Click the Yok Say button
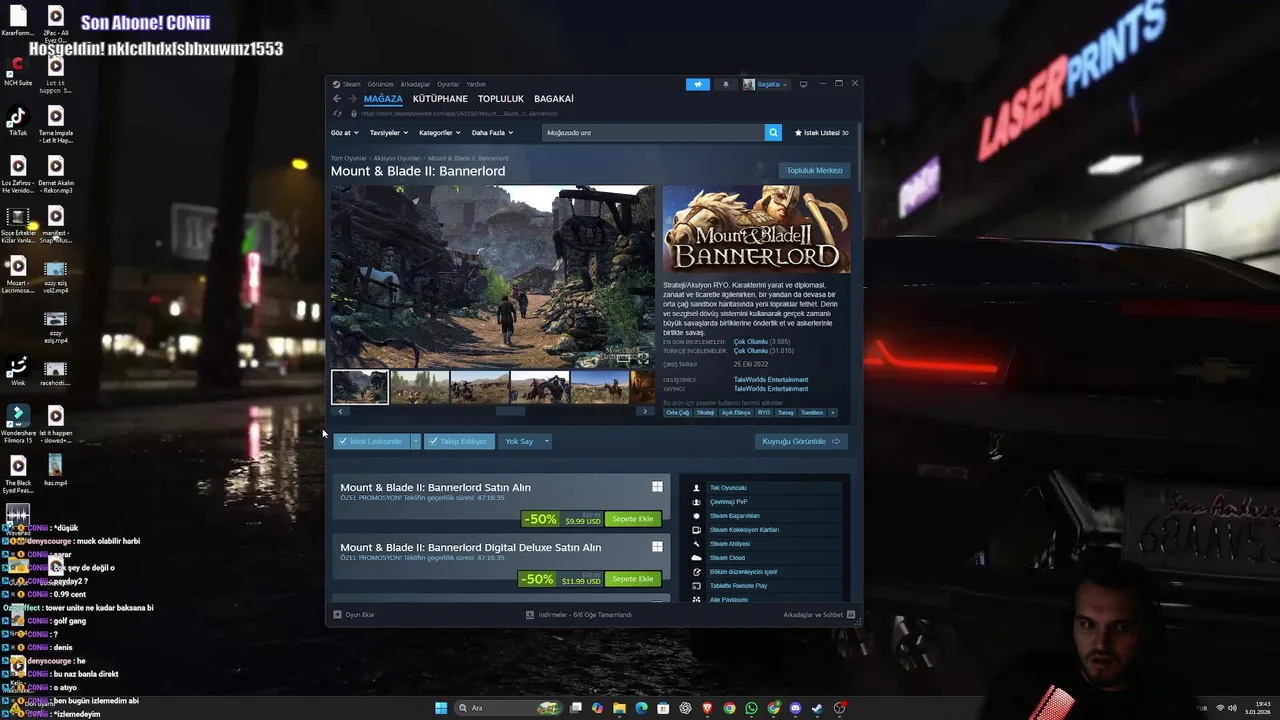Screen dimensions: 1280x720 pyautogui.click(x=519, y=441)
